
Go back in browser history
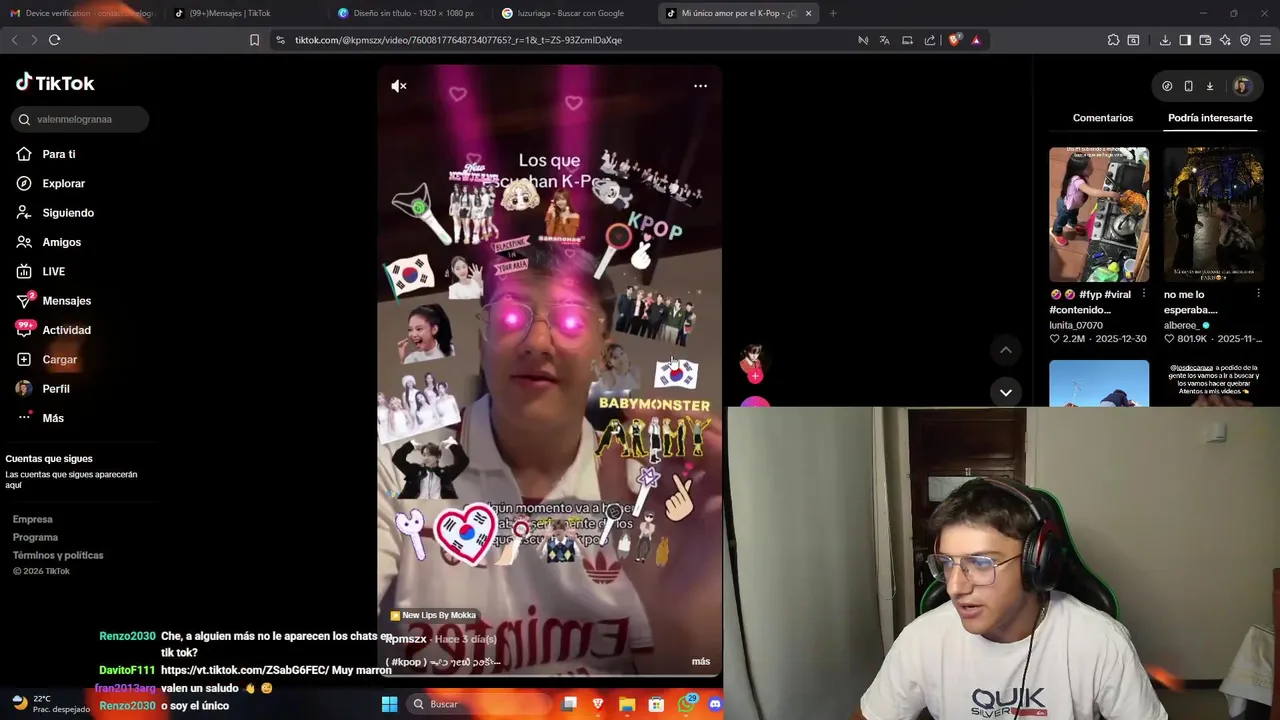pyautogui.click(x=14, y=40)
